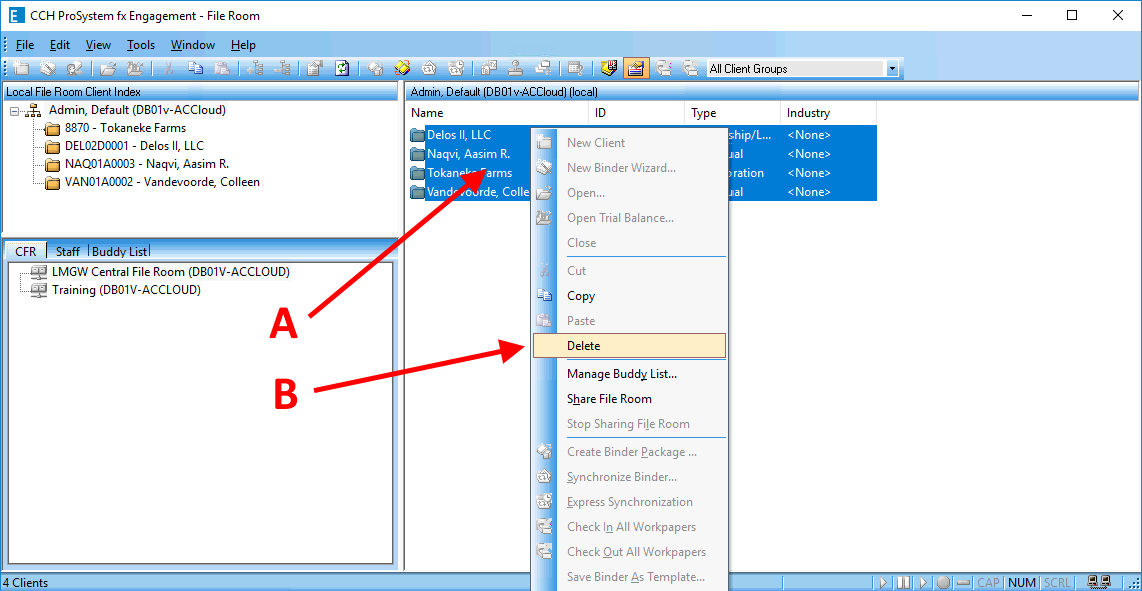The height and width of the screenshot is (591, 1142).
Task: Open the View menu
Action: coord(98,45)
